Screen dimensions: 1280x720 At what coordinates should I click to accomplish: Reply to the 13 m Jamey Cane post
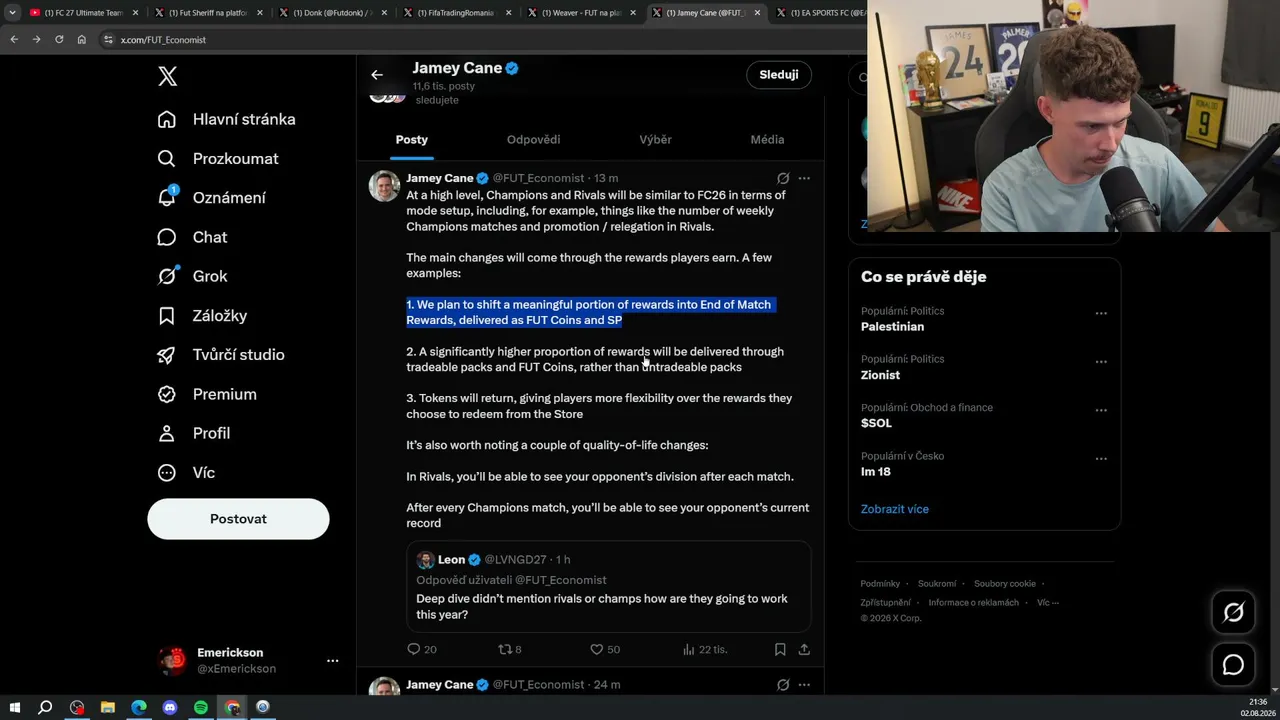click(x=414, y=649)
